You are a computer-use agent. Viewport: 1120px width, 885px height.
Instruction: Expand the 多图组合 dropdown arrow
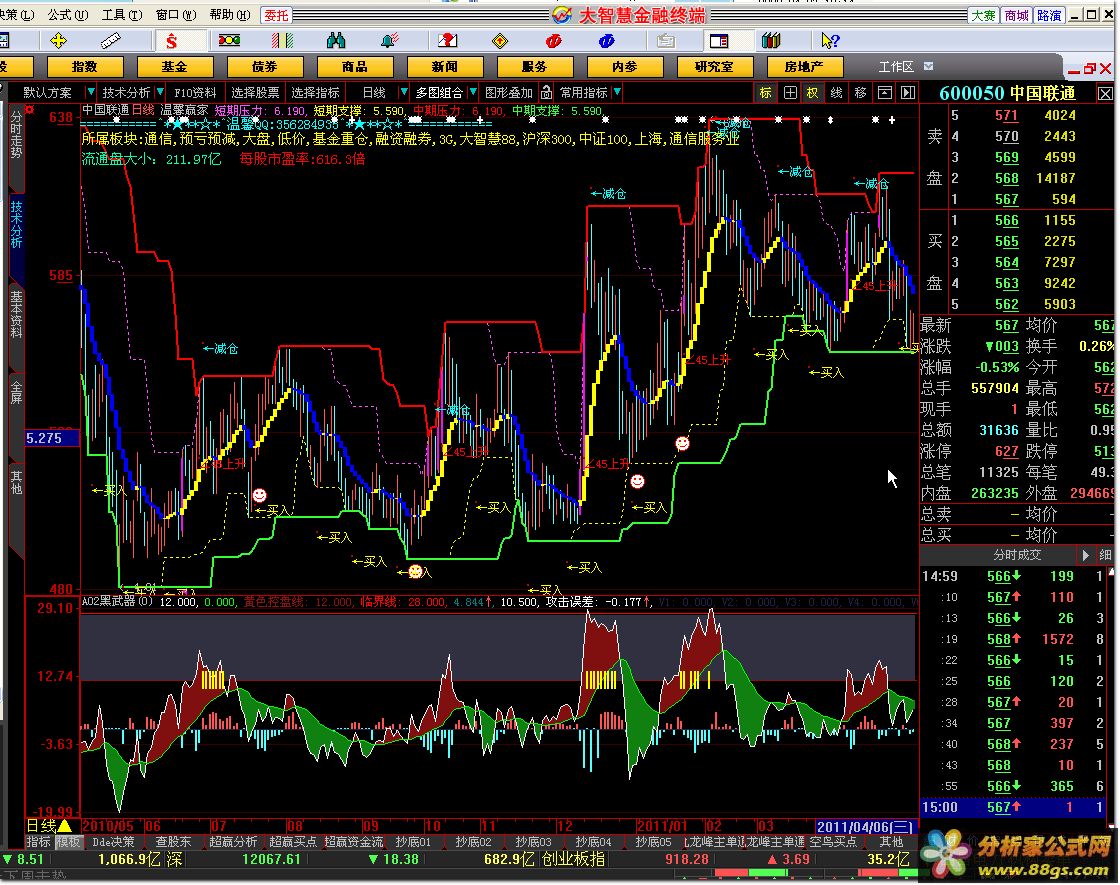pyautogui.click(x=472, y=92)
